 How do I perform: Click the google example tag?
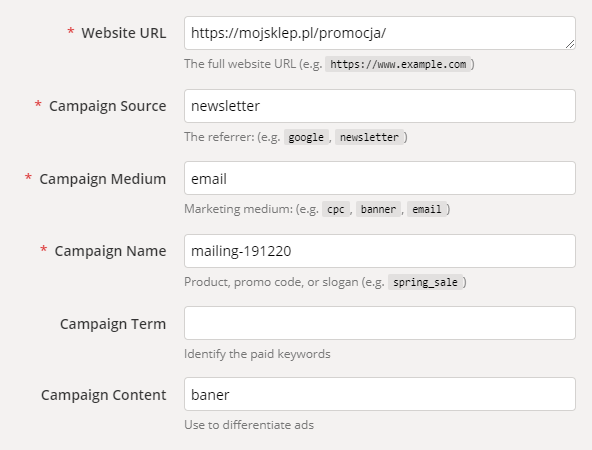point(306,137)
